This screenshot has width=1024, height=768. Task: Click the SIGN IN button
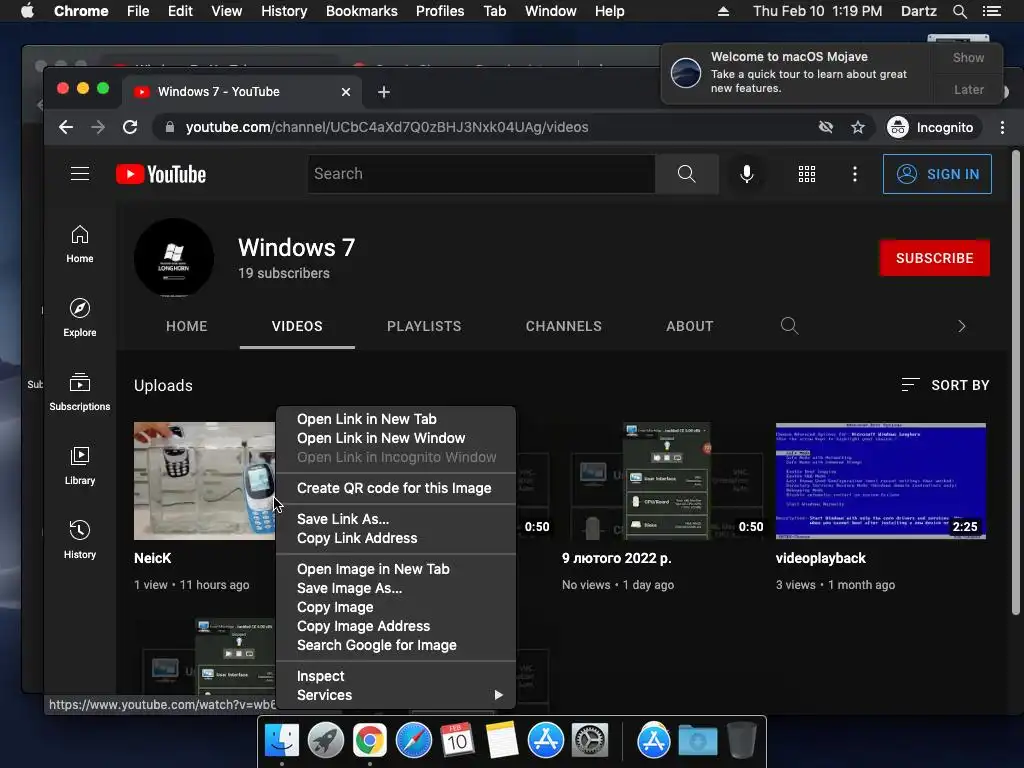pyautogui.click(x=937, y=174)
